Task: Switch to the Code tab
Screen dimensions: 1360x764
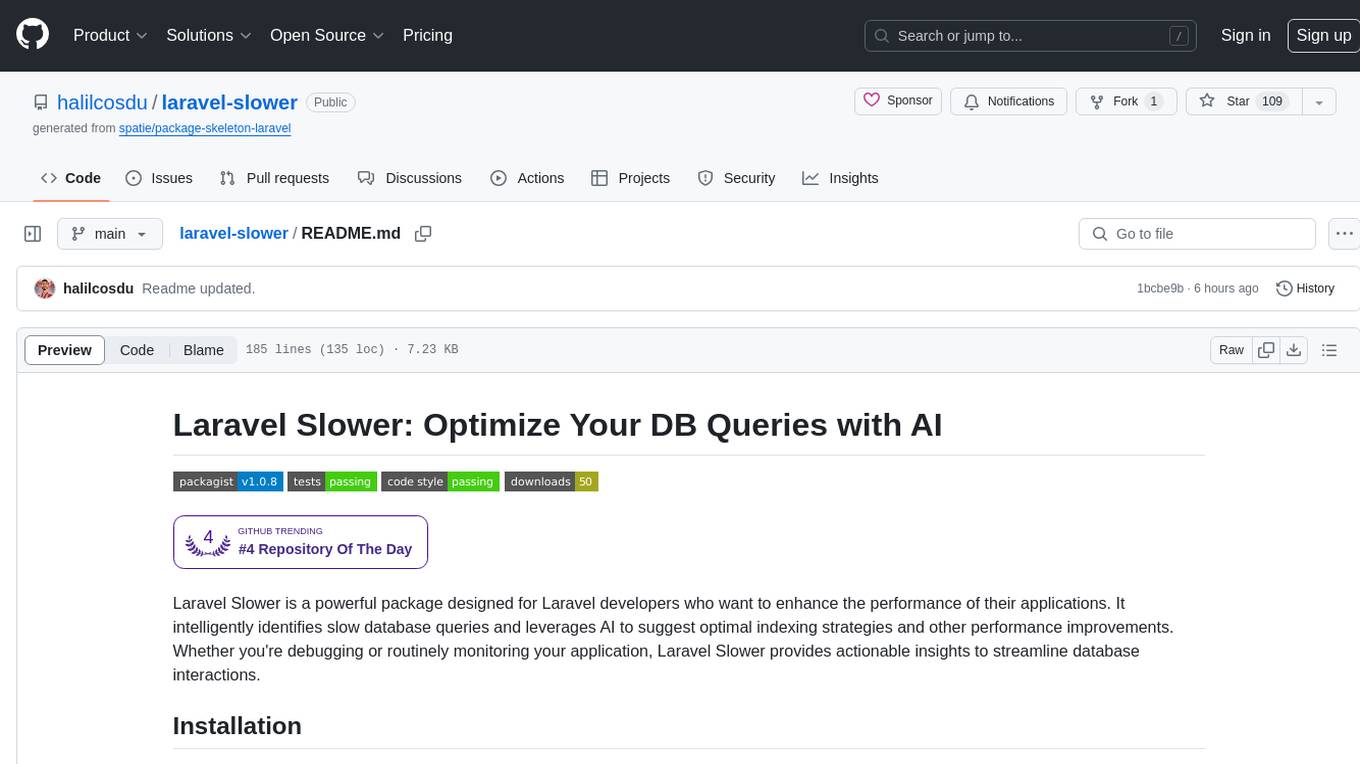Action: [x=71, y=178]
